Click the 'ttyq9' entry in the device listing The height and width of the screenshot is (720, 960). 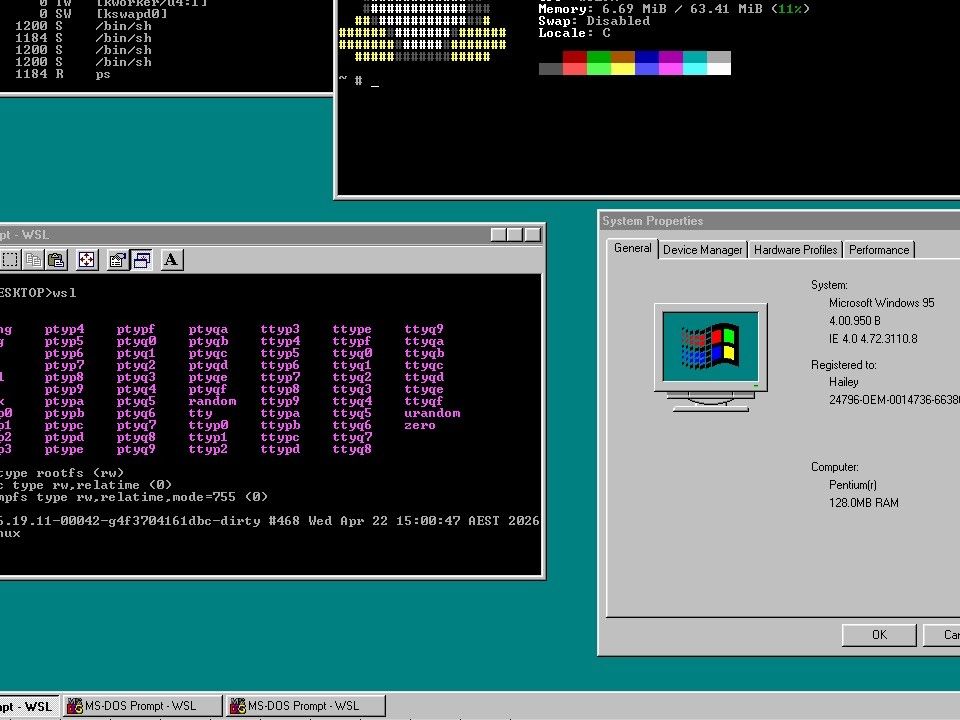tap(424, 329)
